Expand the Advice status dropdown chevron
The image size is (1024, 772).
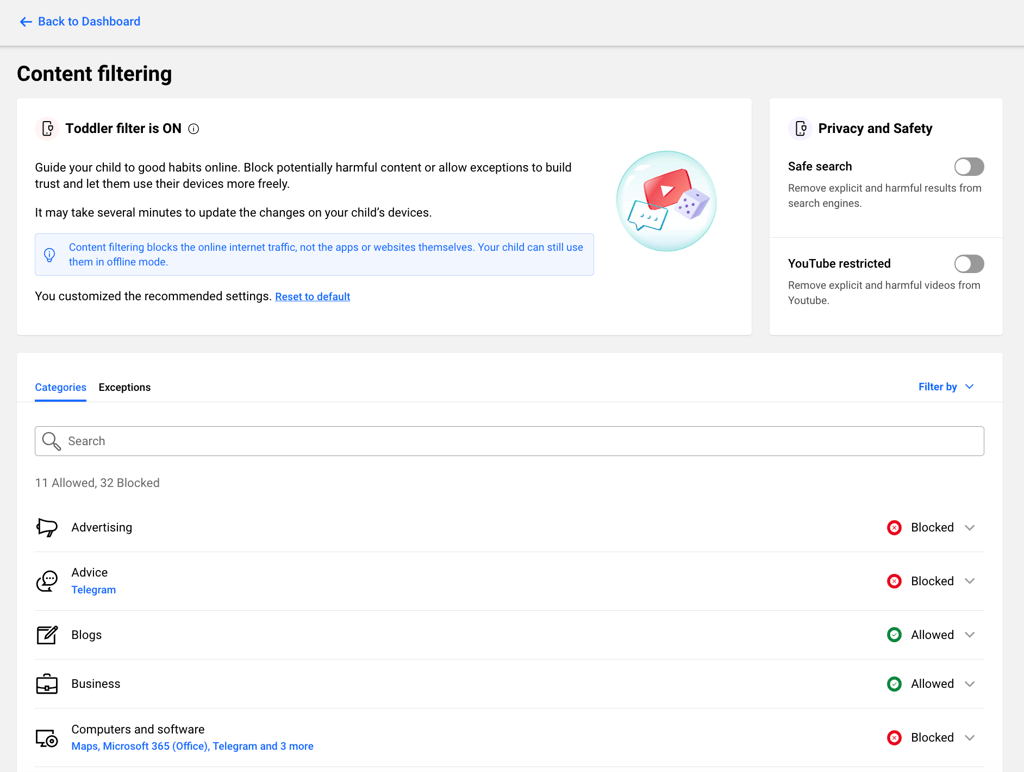coord(970,581)
